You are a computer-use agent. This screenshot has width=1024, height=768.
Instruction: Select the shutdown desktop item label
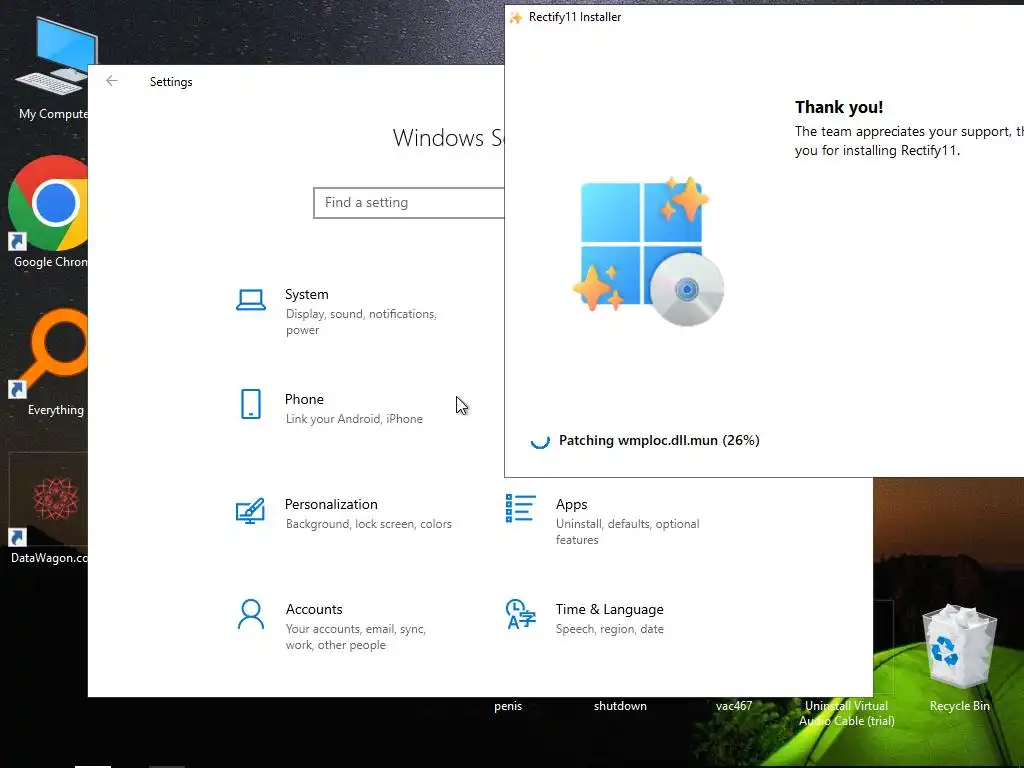click(620, 706)
